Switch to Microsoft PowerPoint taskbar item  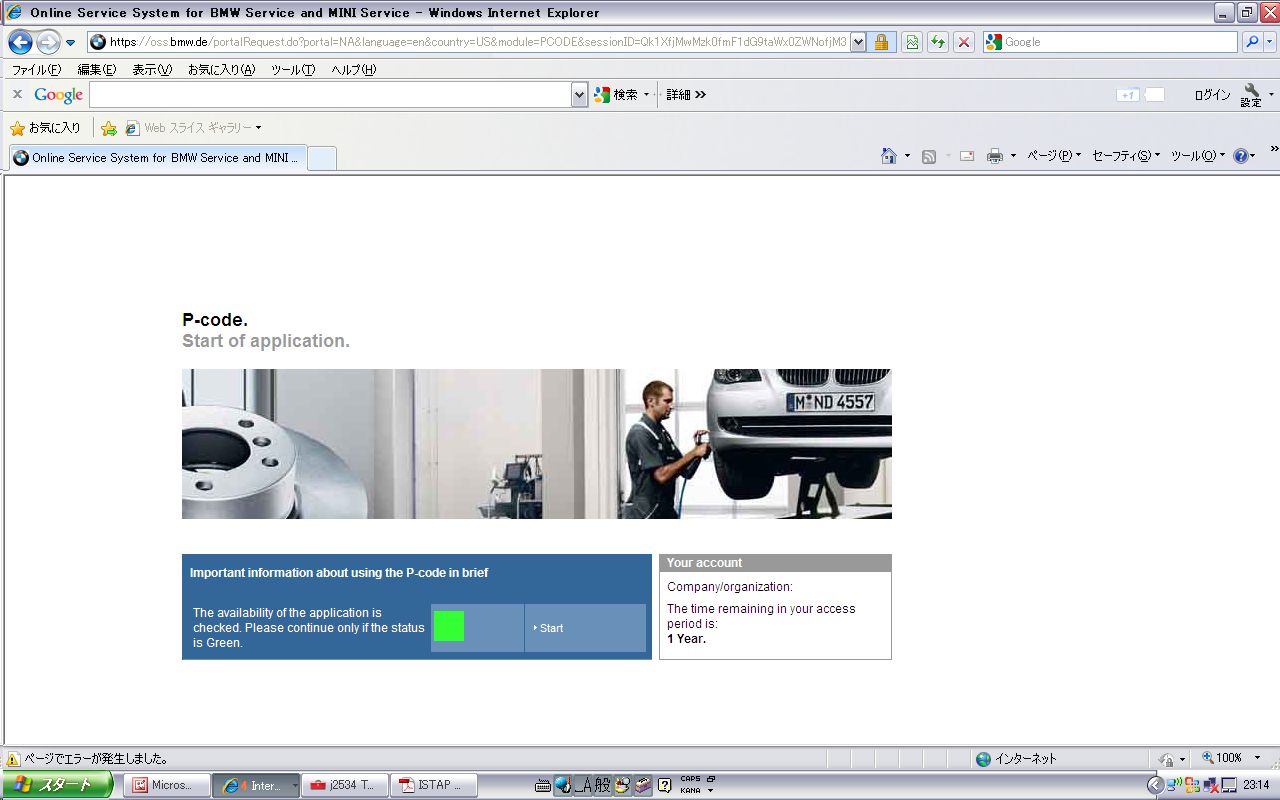167,785
